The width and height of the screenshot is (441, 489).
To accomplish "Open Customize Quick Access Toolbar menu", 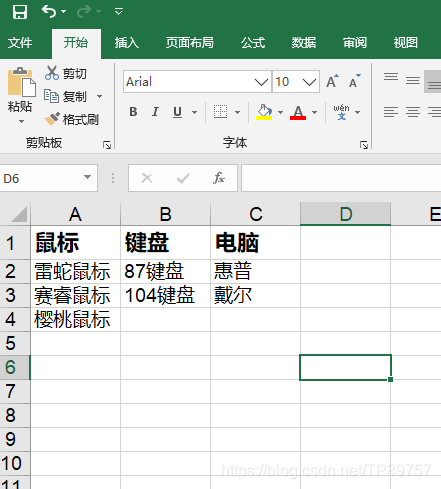I will click(x=118, y=12).
